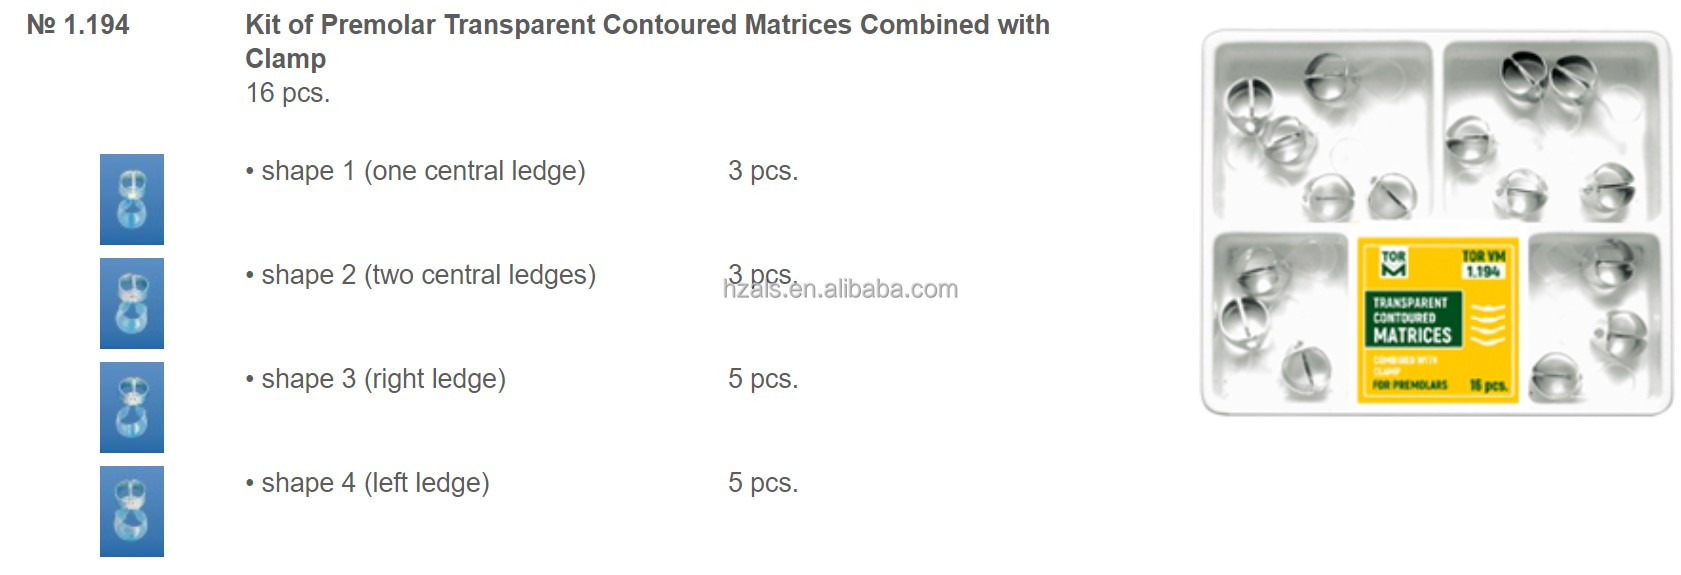Click the 5 pcs. quantity for shape 4
The image size is (1681, 575).
click(763, 483)
